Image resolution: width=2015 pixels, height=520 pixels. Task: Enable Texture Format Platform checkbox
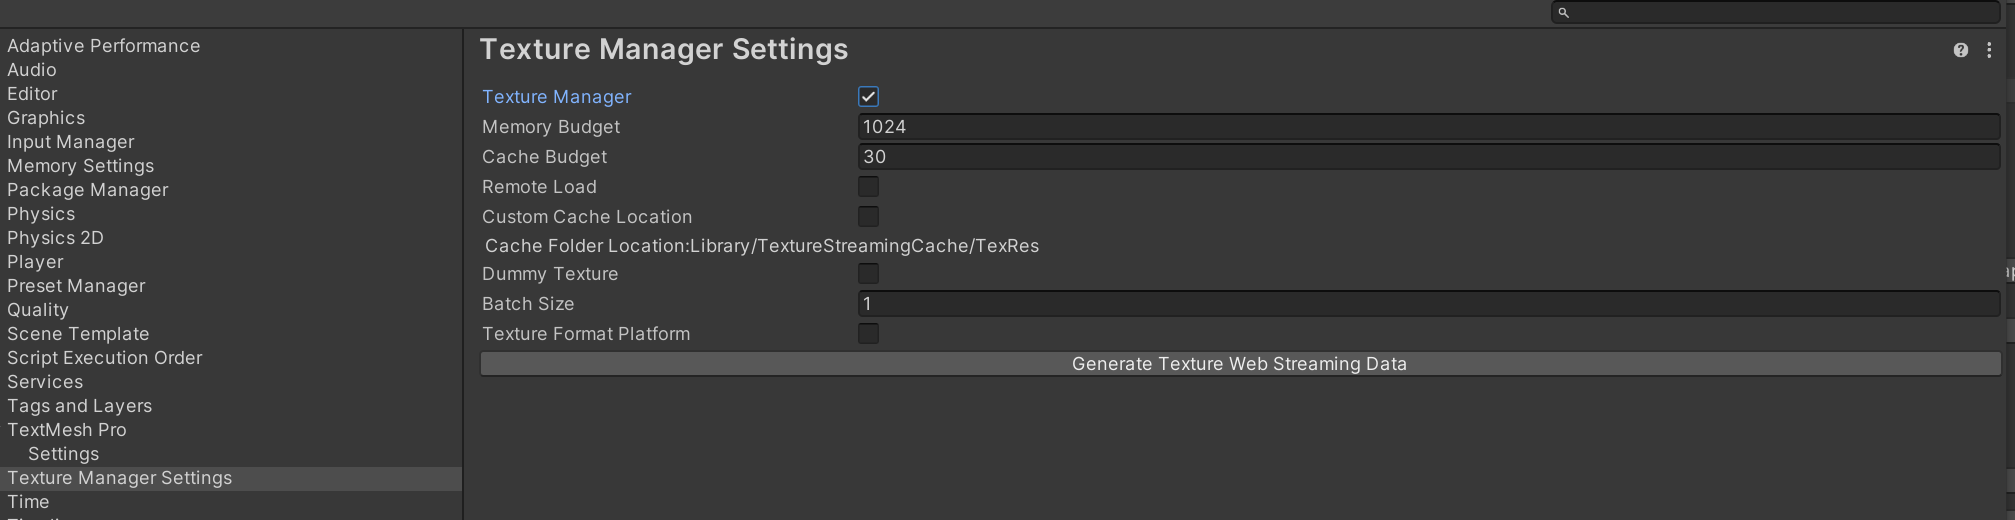(x=868, y=334)
